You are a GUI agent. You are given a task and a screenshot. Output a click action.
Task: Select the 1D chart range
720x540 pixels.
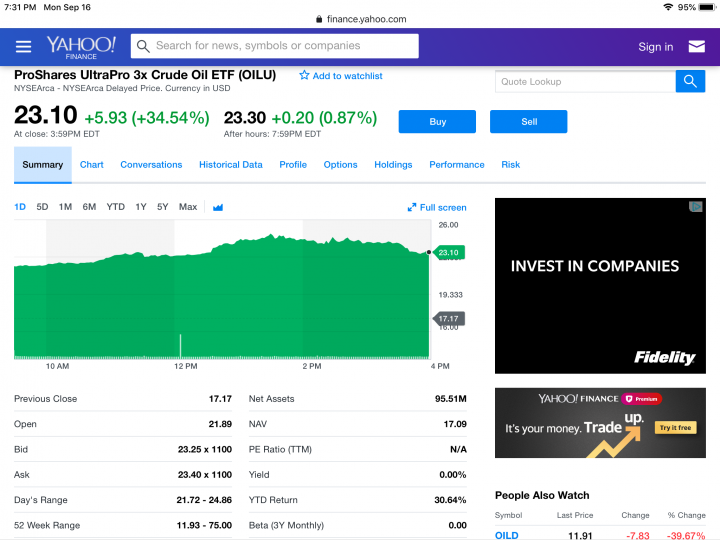20,207
